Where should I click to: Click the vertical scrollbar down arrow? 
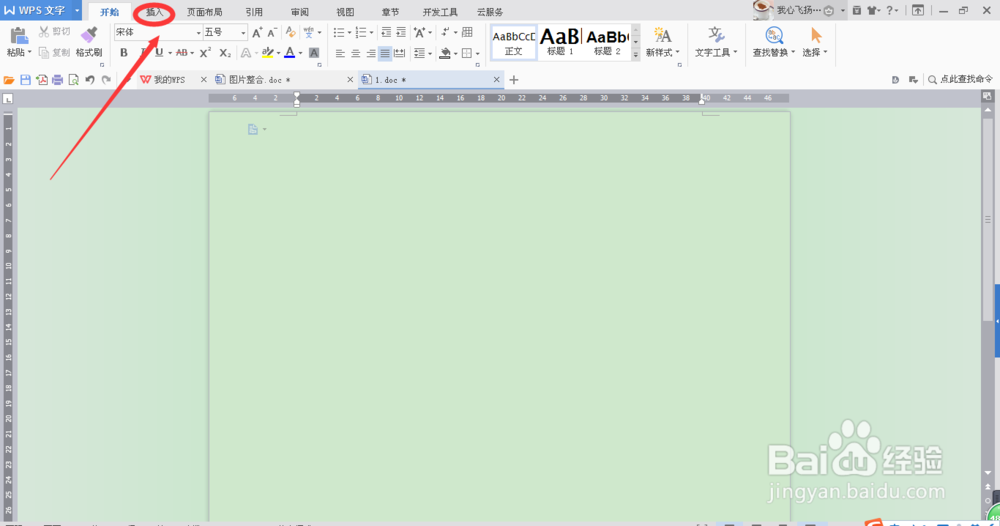click(x=988, y=473)
